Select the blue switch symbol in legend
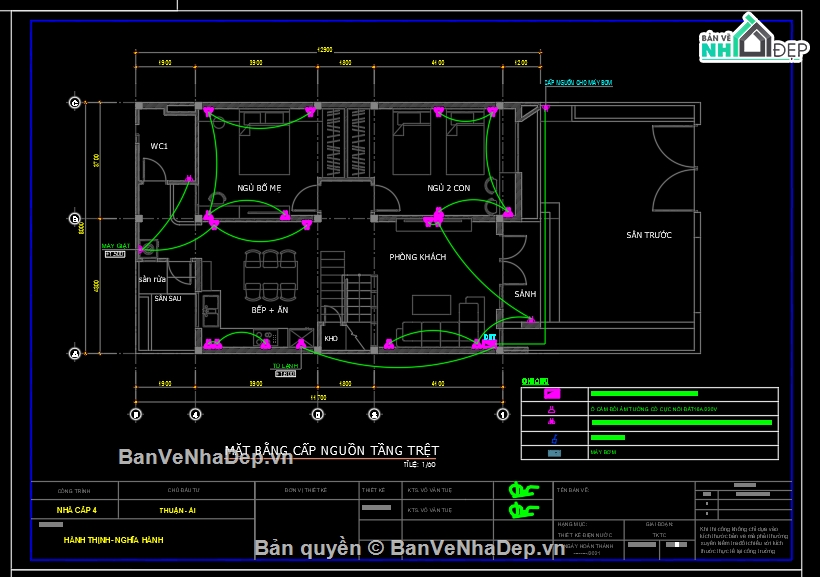The image size is (820, 577). click(554, 438)
